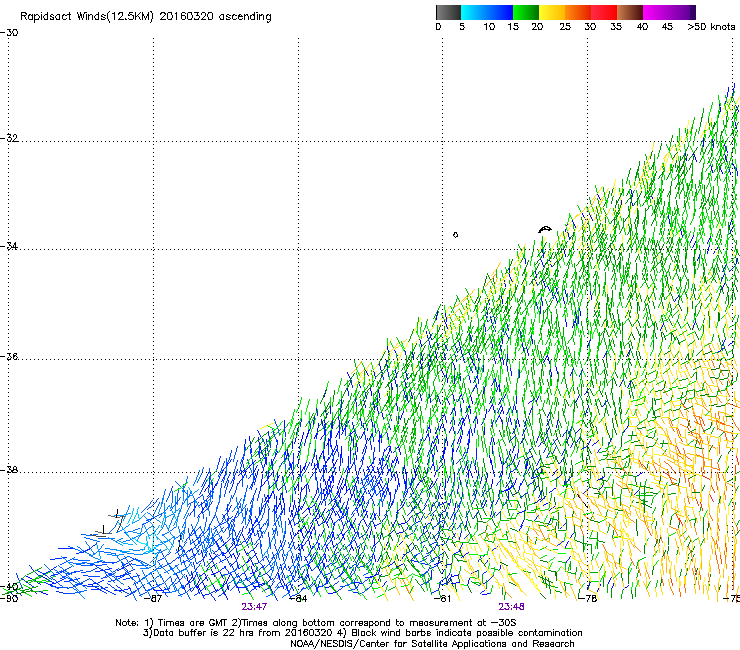Click the NOAA/NESDIS Center for Satellite Applications credit
740x650 pixels.
tap(432, 644)
